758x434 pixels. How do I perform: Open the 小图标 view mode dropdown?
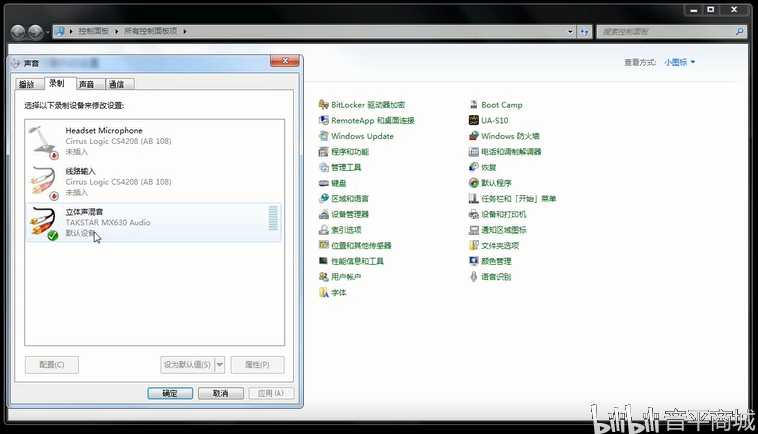(679, 62)
